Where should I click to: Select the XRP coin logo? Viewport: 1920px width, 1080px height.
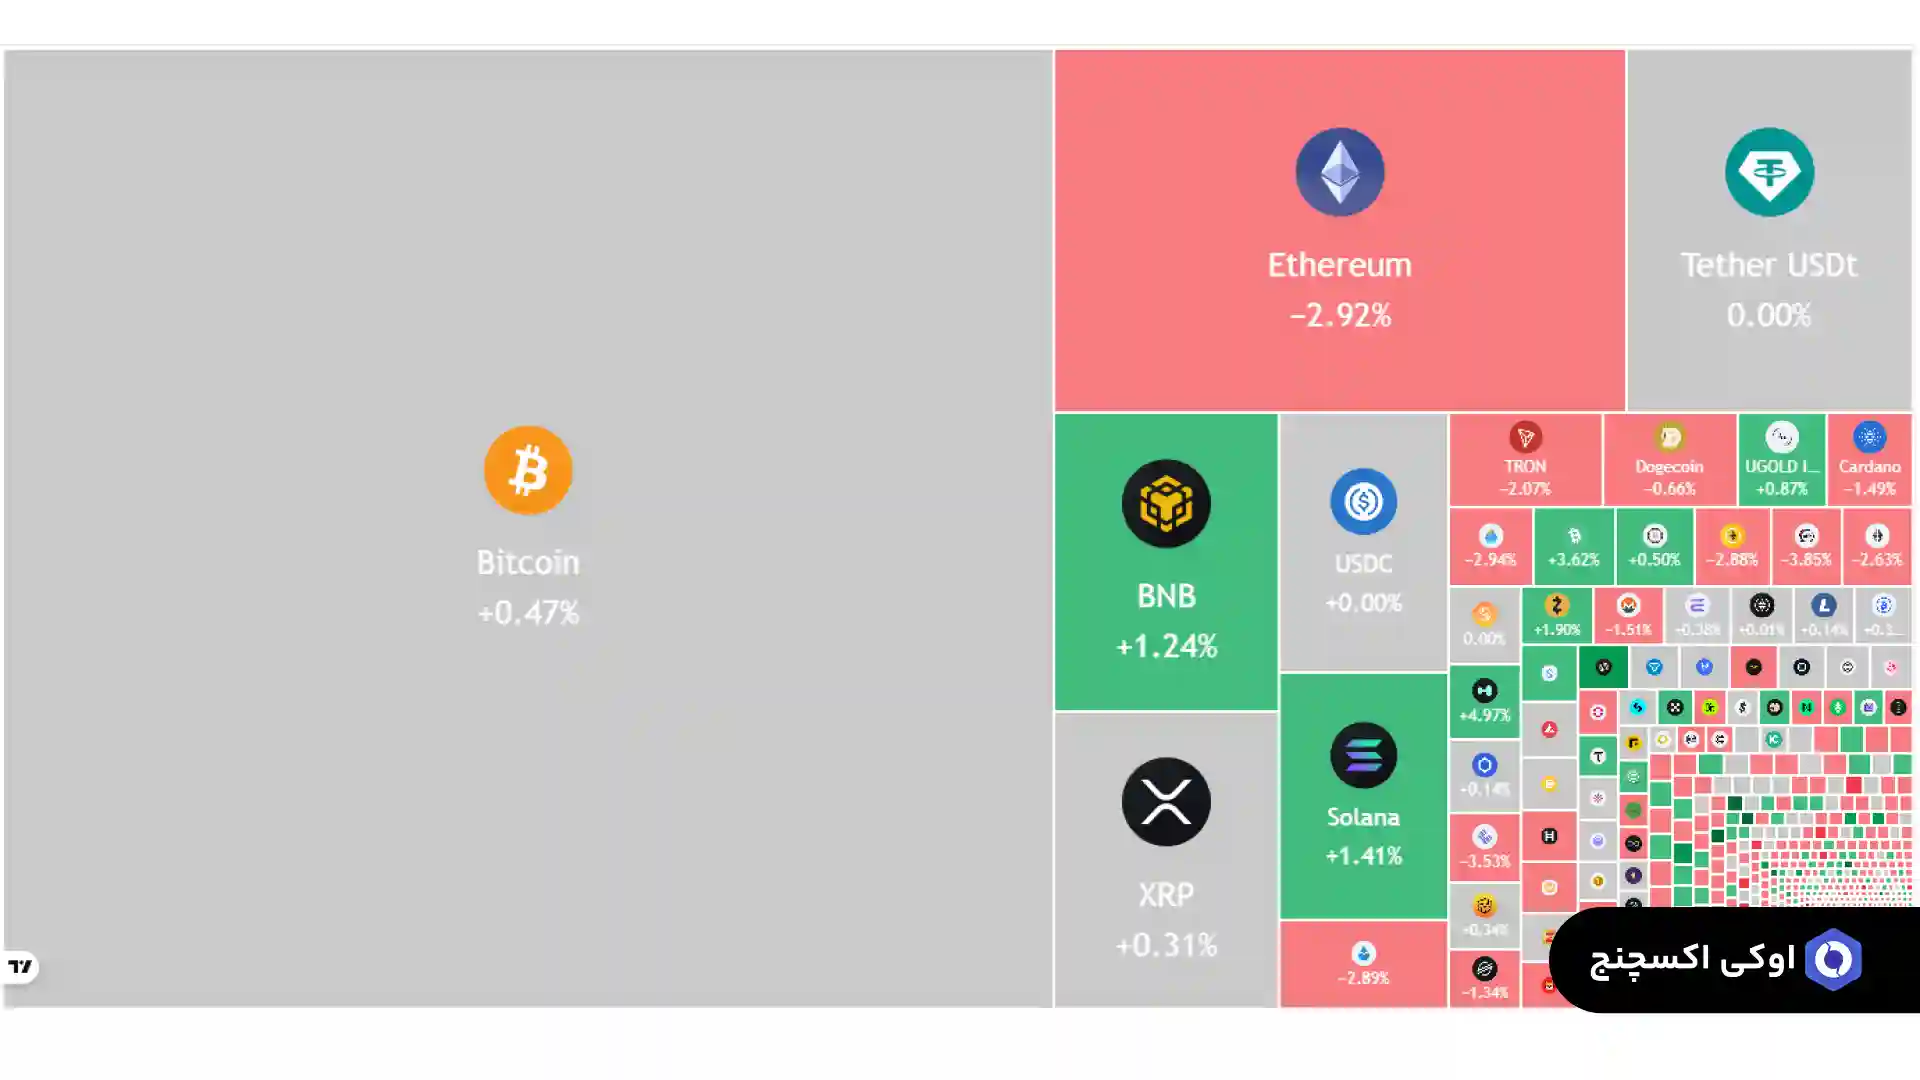[1165, 802]
